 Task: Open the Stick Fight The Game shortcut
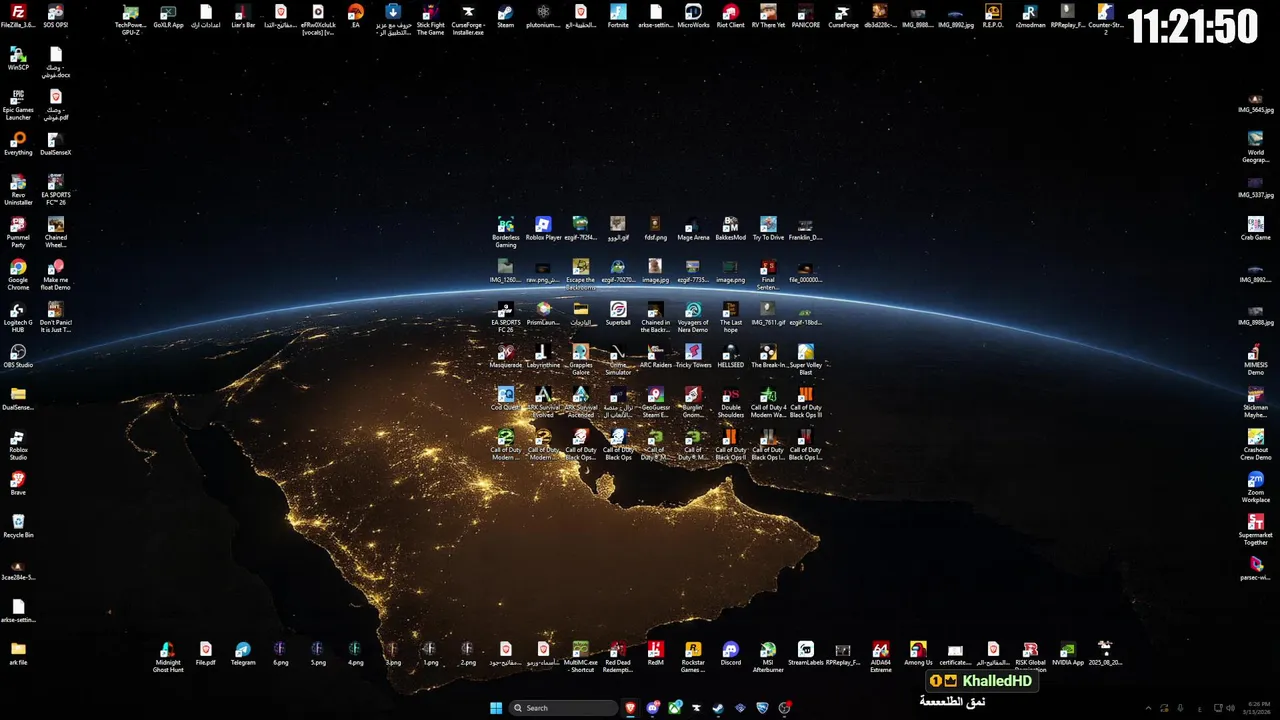431,20
